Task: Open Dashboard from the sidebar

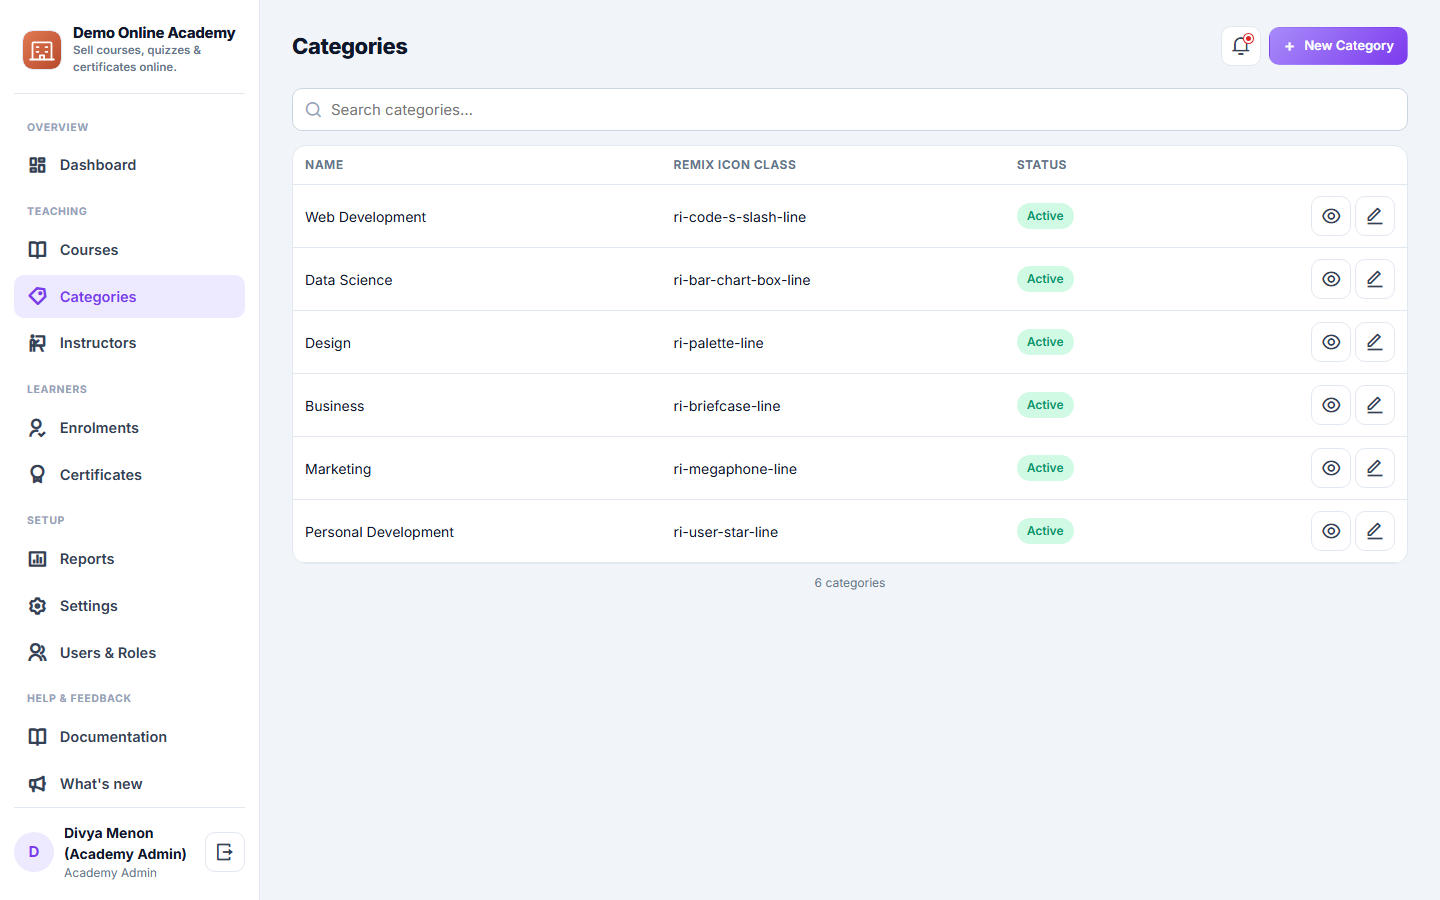Action: click(x=129, y=165)
